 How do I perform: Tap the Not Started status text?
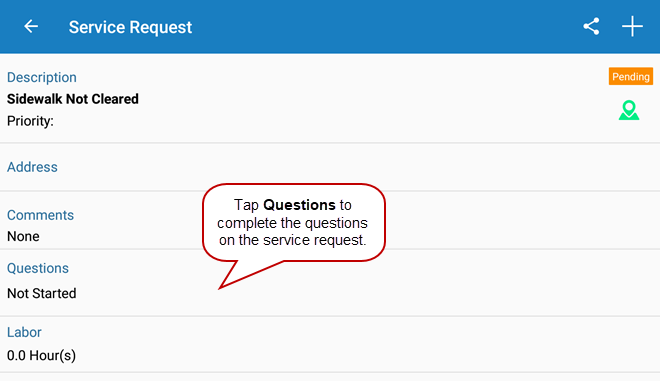coord(42,293)
